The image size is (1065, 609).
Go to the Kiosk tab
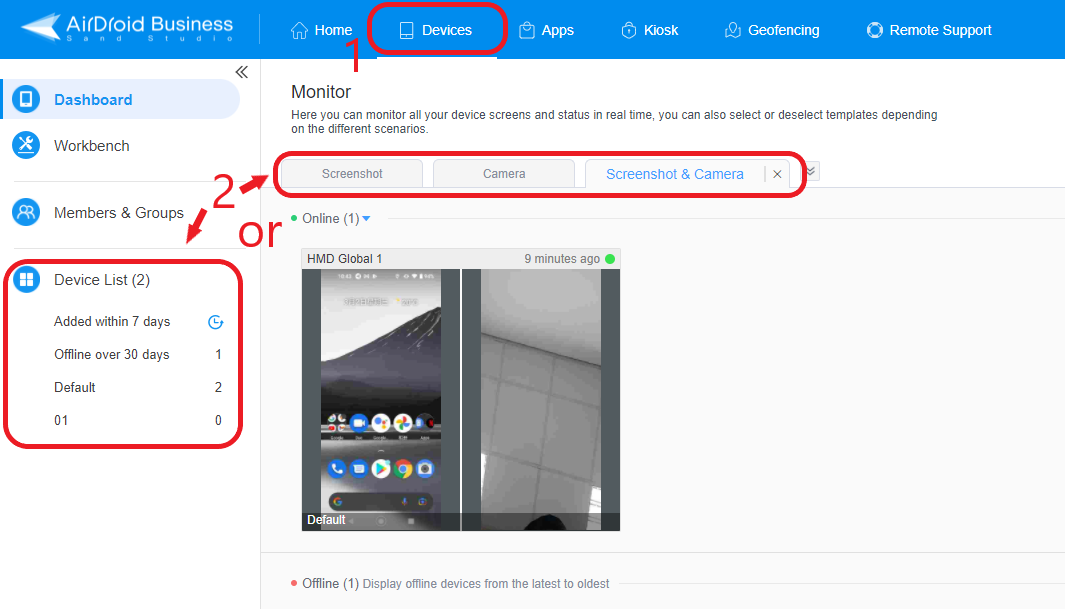(x=649, y=30)
